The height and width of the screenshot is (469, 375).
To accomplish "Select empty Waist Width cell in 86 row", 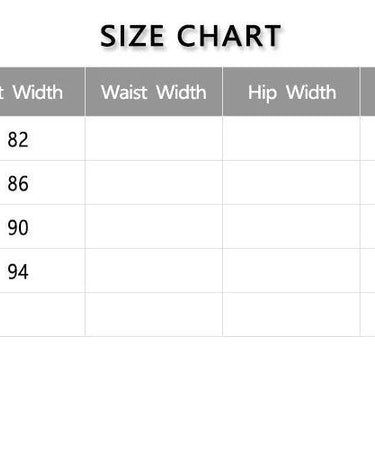I will (x=154, y=183).
